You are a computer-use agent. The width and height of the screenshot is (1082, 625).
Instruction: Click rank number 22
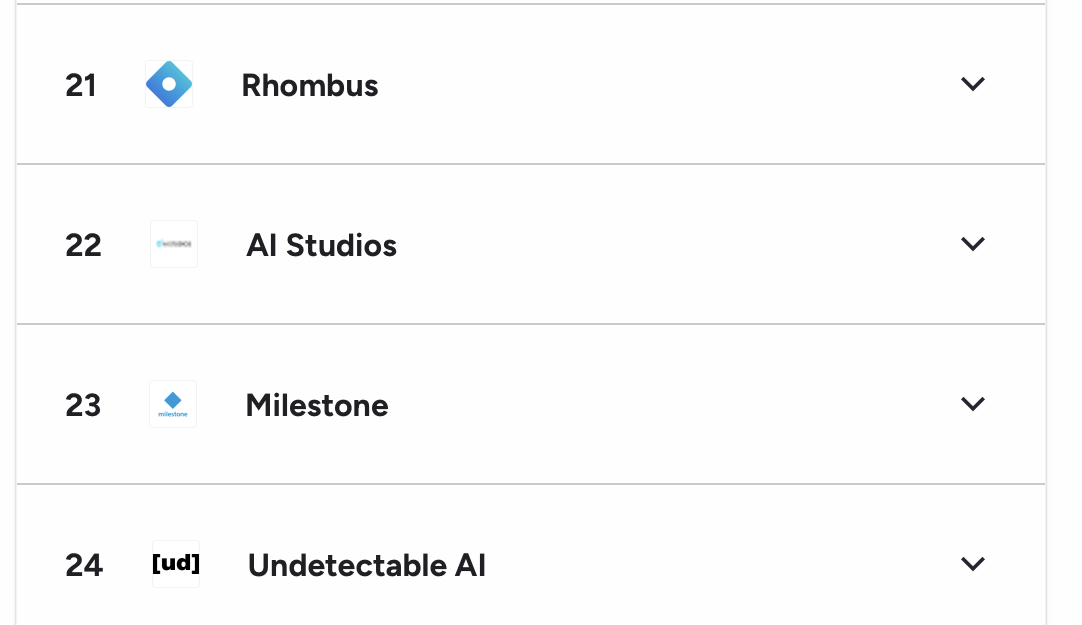pyautogui.click(x=83, y=245)
